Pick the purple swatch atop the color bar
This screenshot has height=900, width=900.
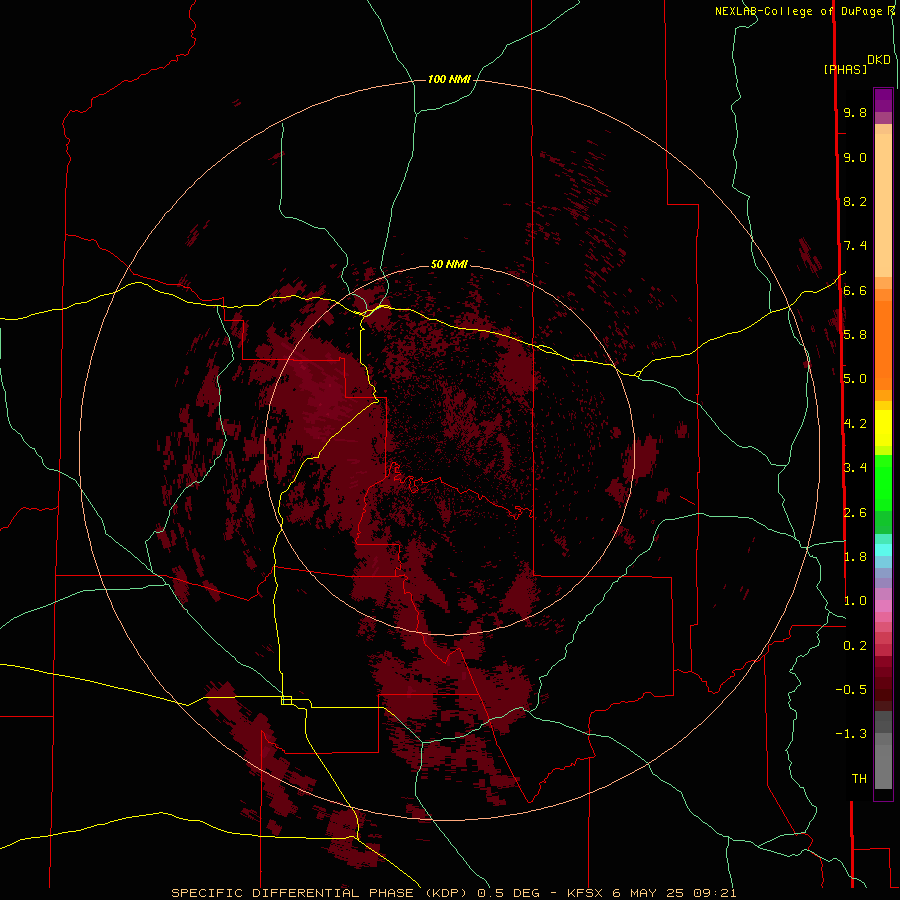coord(883,100)
